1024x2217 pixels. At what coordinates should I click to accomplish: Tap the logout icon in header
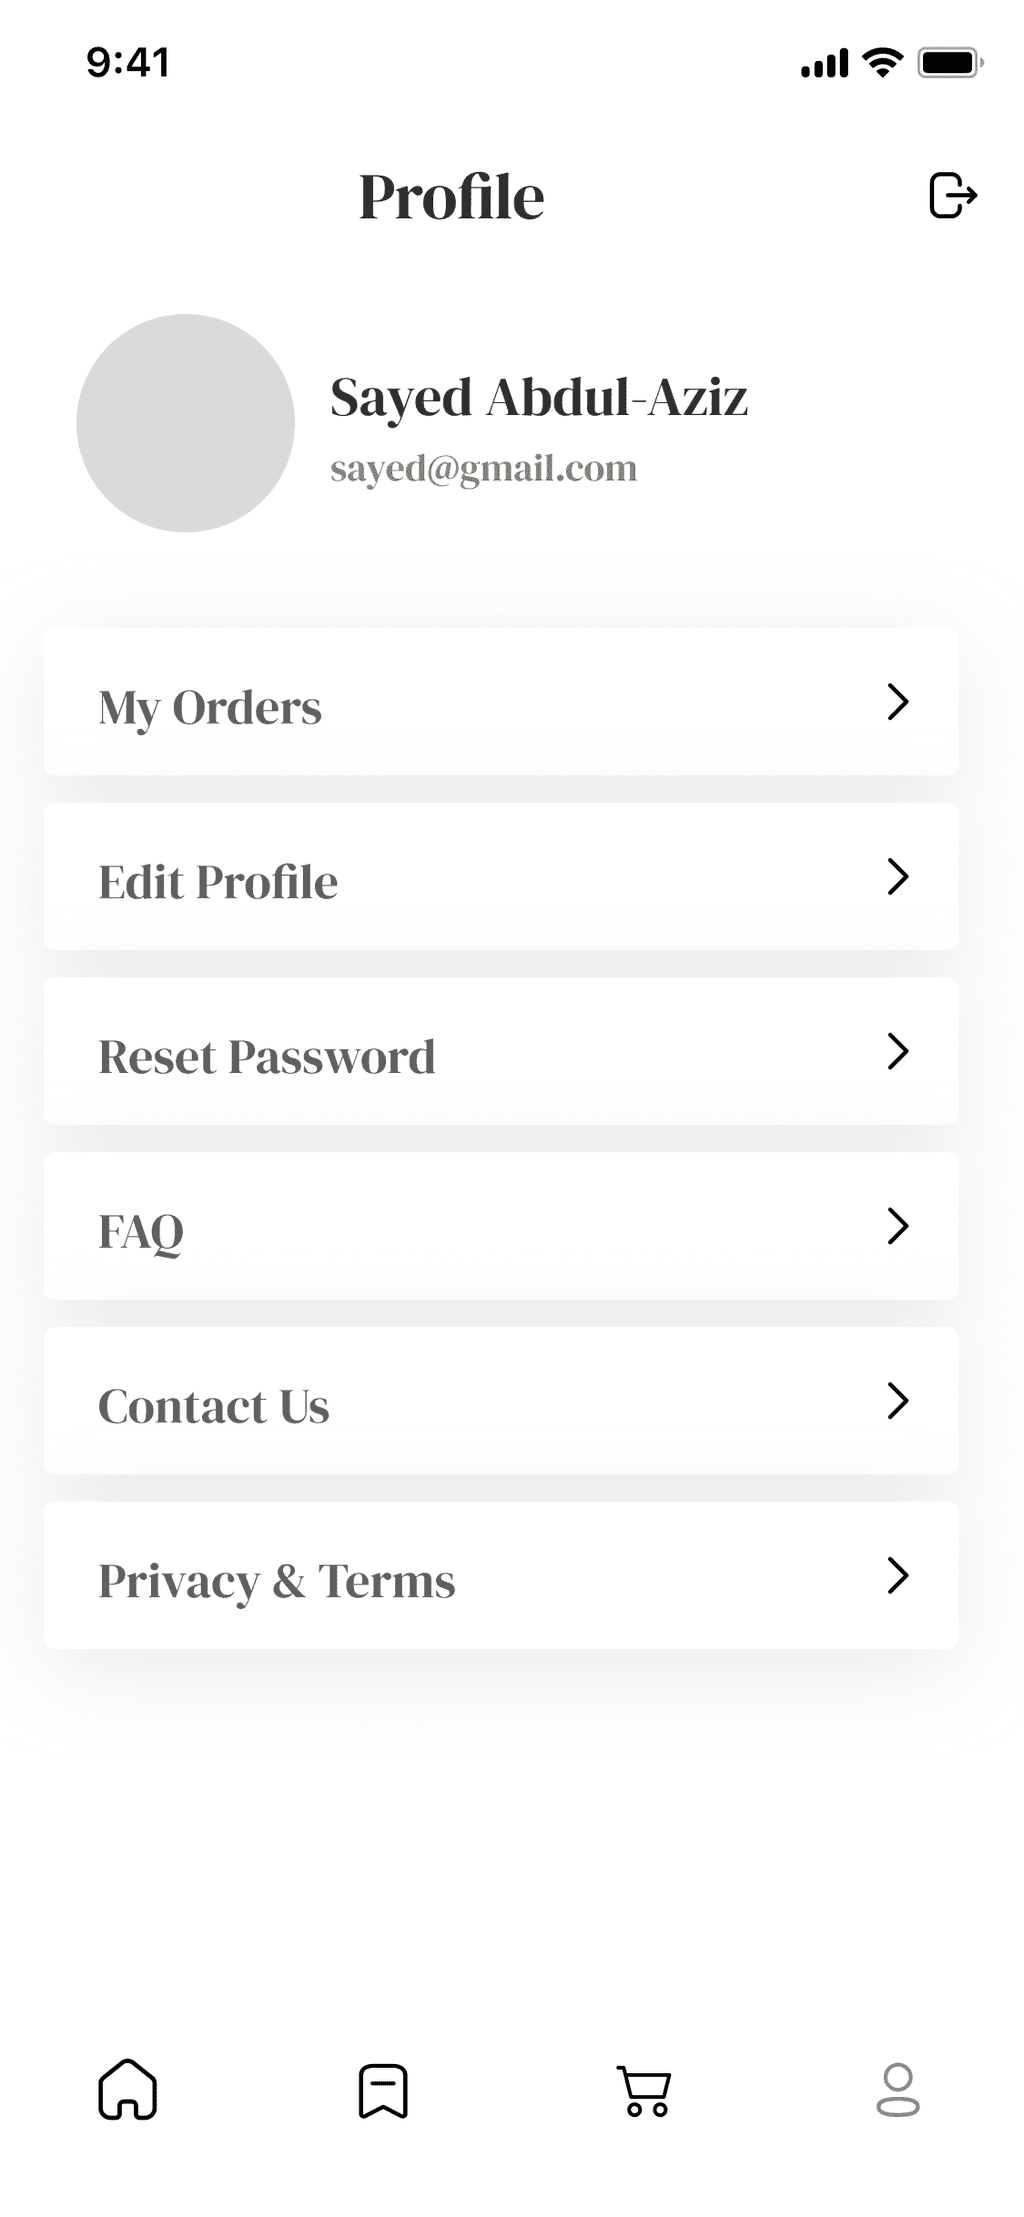(x=952, y=195)
